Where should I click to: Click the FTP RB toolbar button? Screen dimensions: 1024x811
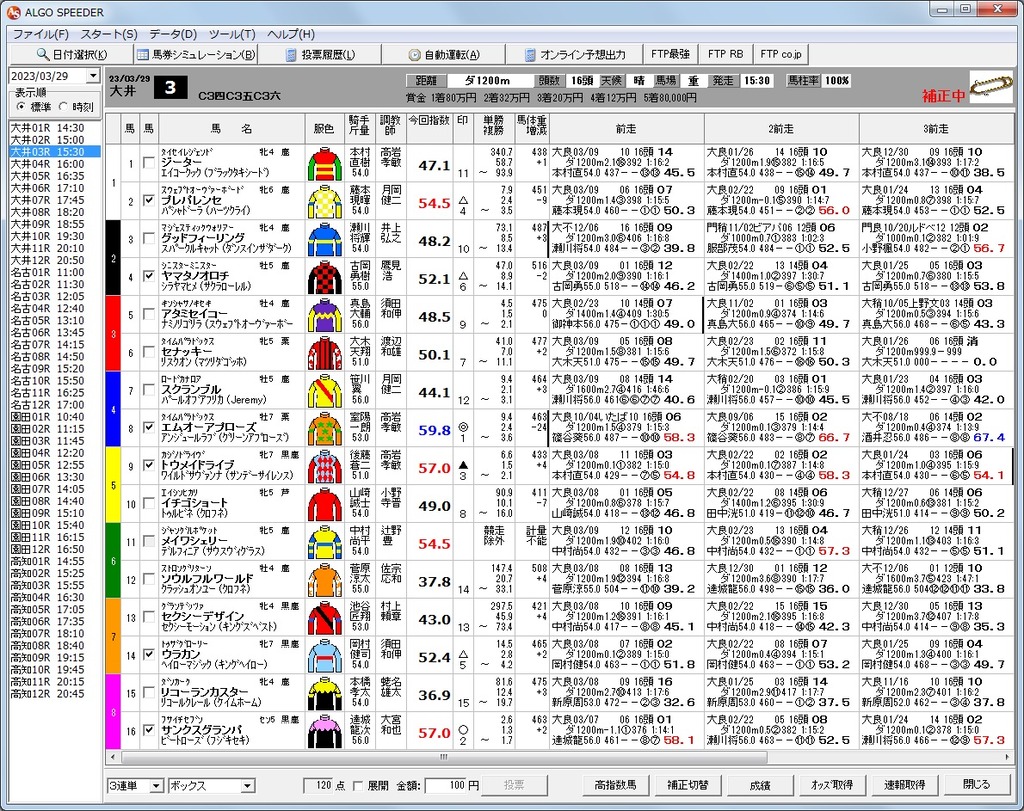[x=725, y=54]
